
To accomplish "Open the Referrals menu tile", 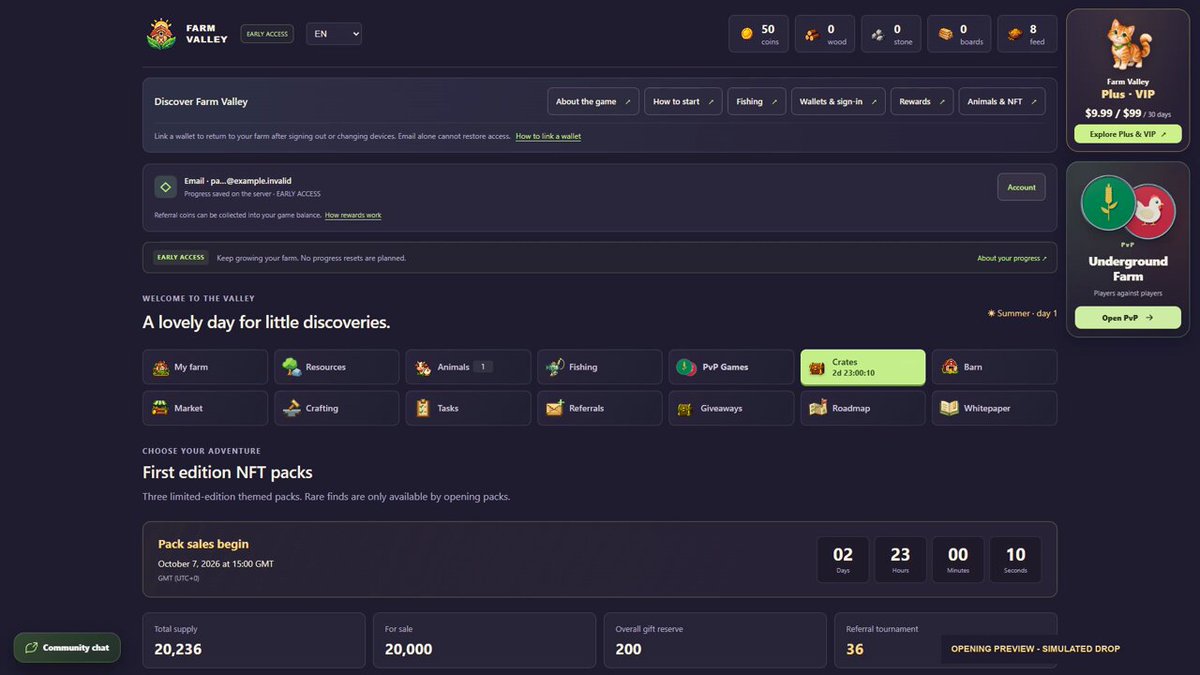I will 599,408.
